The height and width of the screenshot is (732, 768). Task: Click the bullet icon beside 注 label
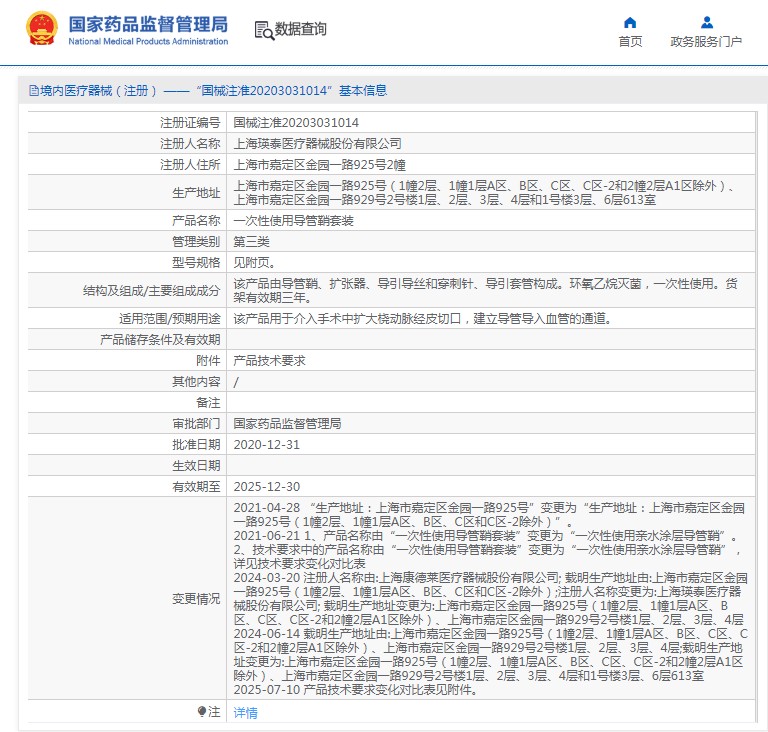coord(201,712)
